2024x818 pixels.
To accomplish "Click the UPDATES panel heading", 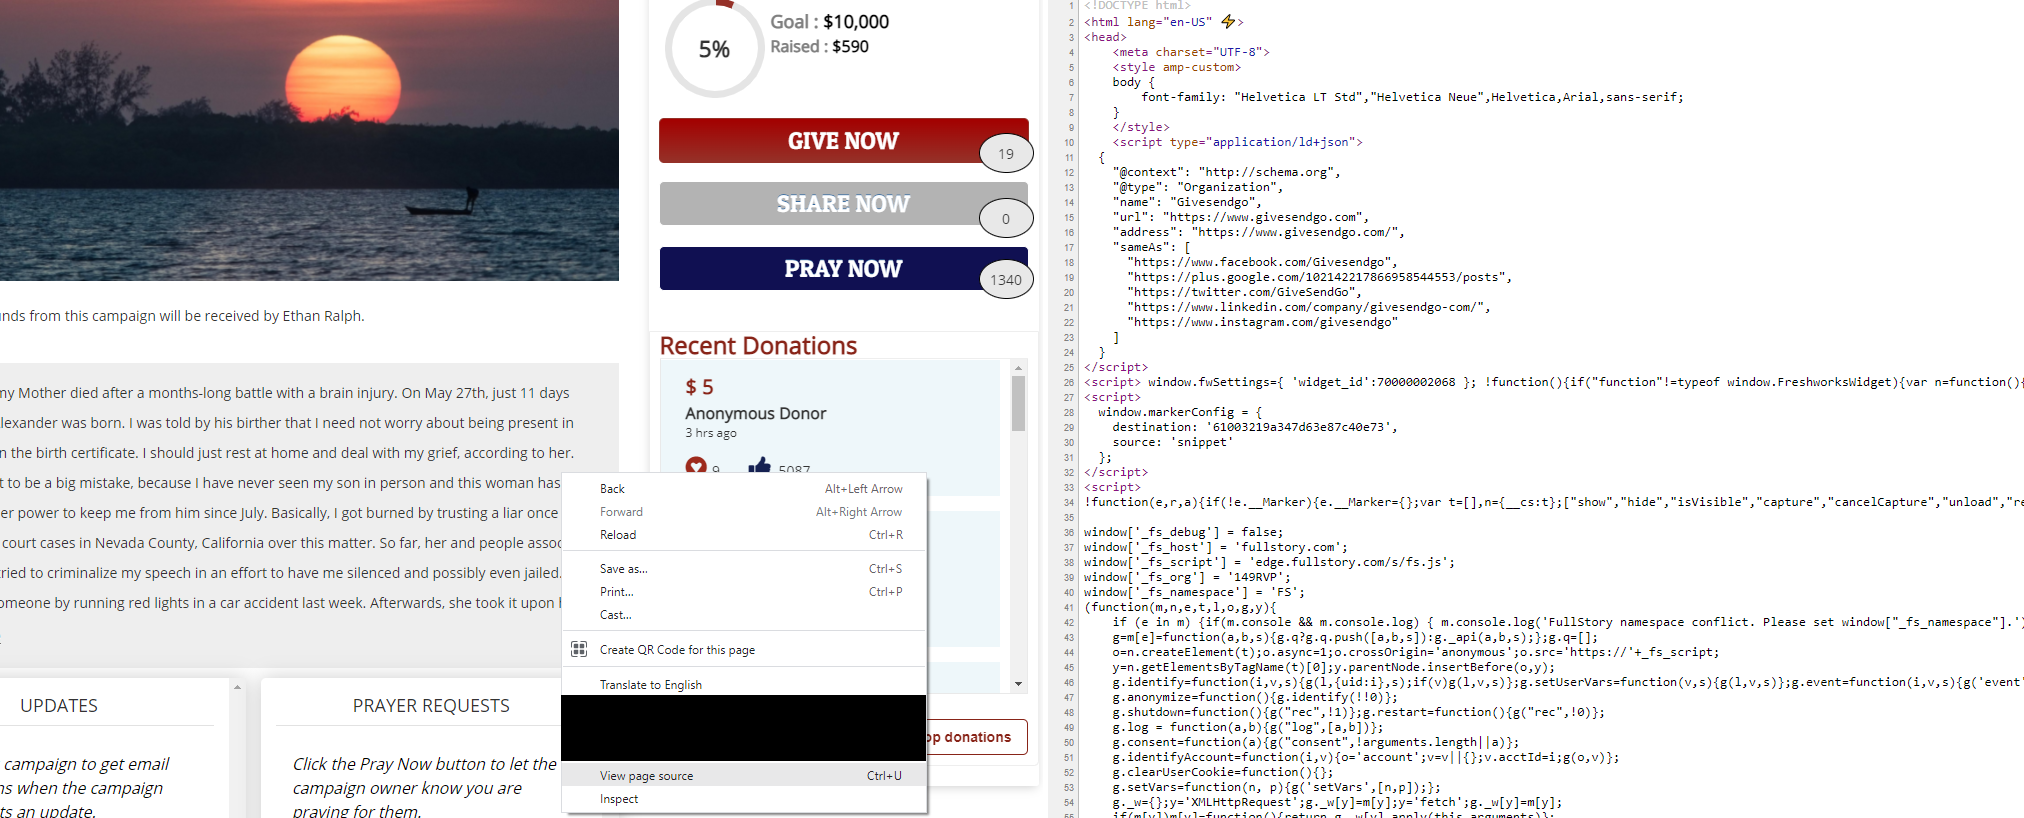I will (59, 706).
